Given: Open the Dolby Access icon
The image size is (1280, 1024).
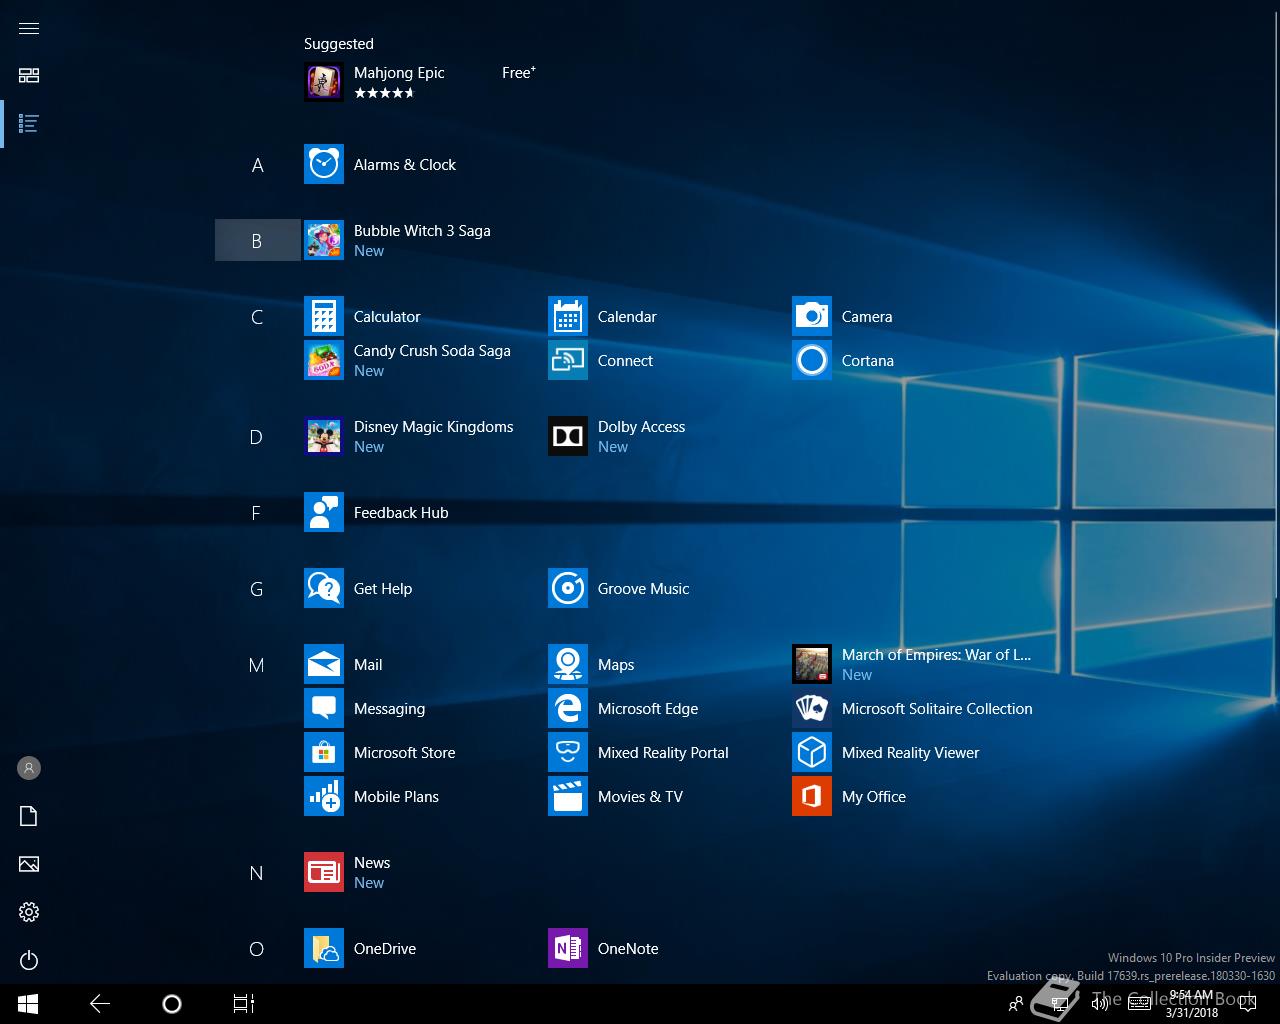Looking at the screenshot, I should (568, 436).
